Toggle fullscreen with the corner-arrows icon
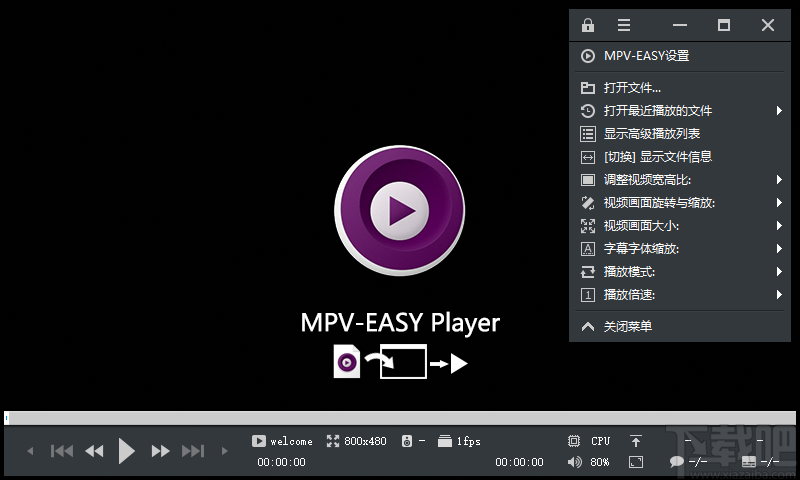Screen dimensions: 800x480 (636, 462)
